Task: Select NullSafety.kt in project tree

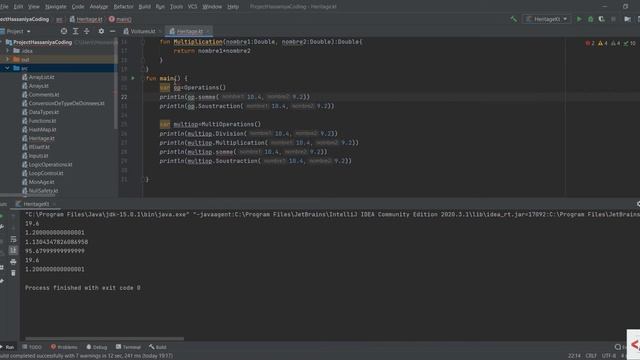Action: tap(43, 191)
